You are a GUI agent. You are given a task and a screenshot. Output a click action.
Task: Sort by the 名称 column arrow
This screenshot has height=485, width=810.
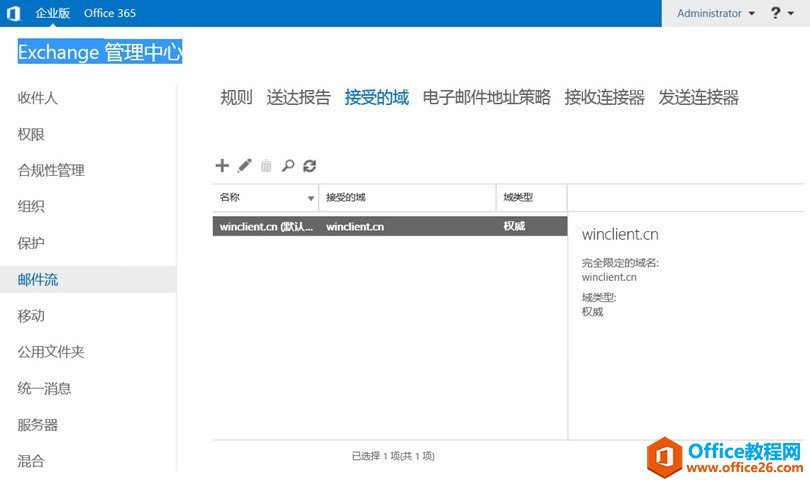pos(310,198)
